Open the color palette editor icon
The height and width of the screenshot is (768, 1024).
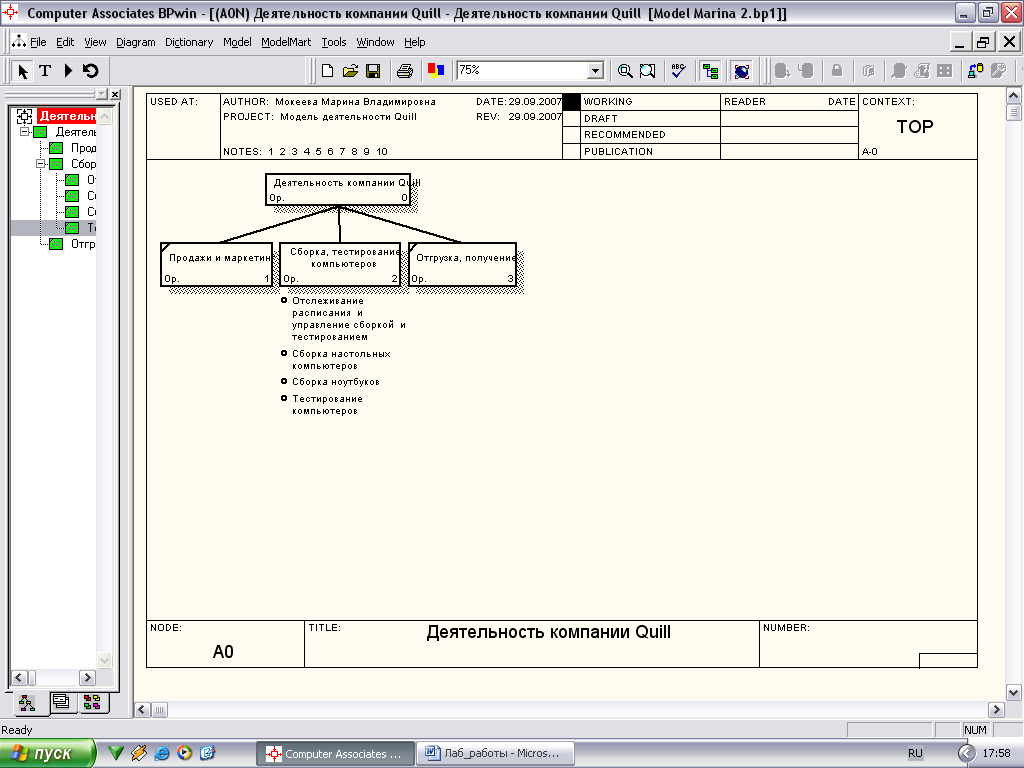(435, 71)
